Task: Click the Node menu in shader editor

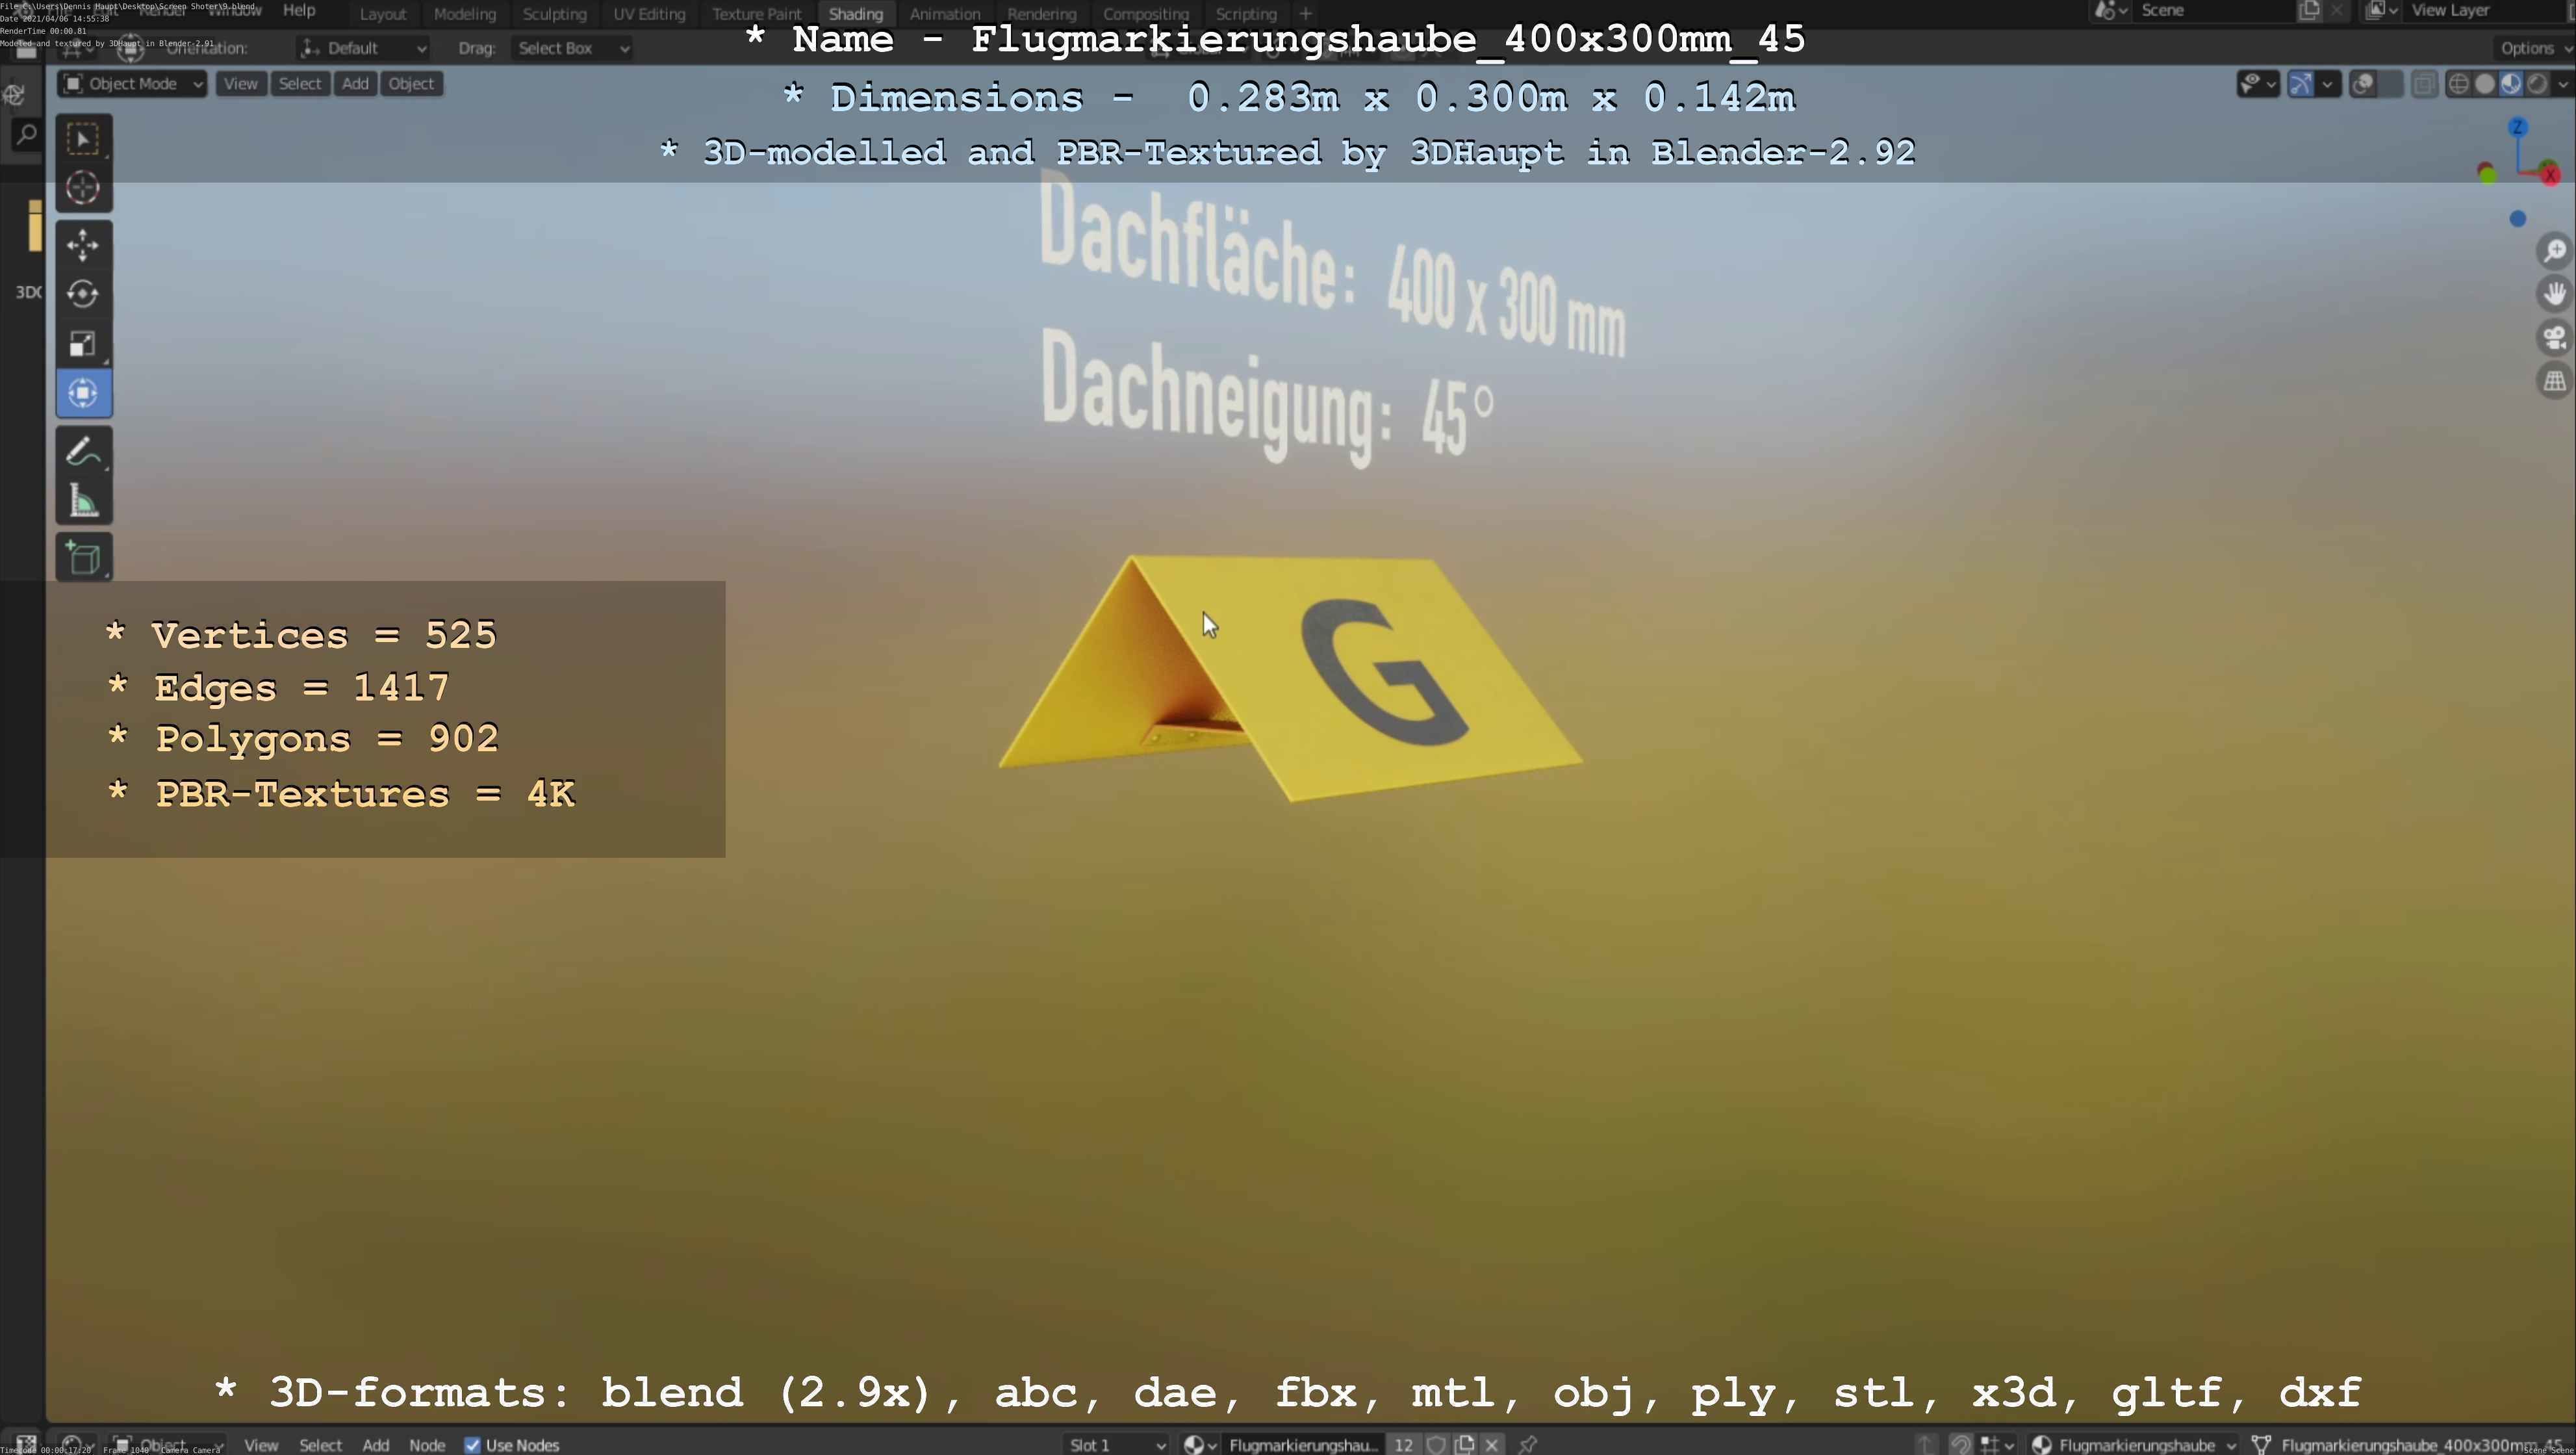Action: click(427, 1444)
